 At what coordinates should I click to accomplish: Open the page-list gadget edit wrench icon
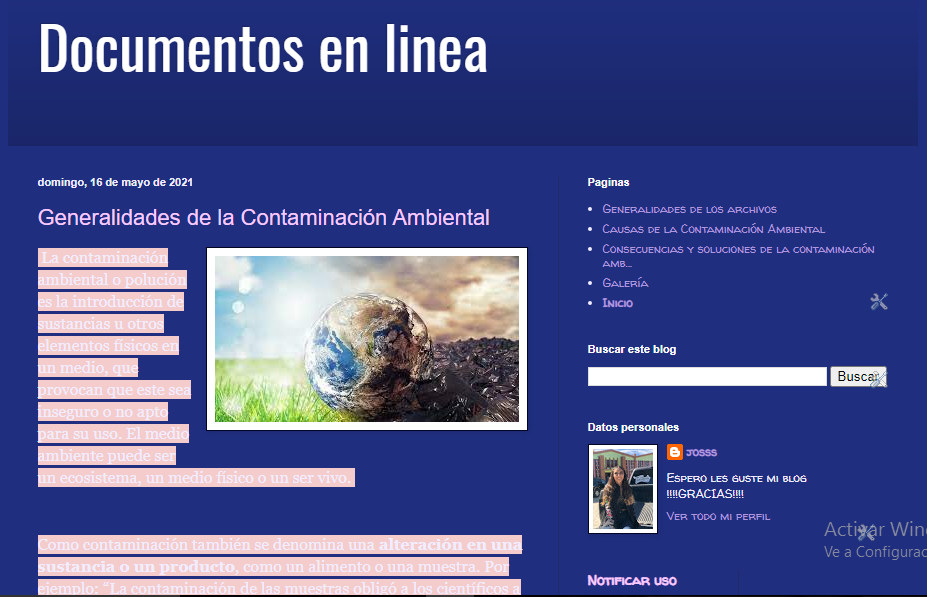(x=877, y=300)
